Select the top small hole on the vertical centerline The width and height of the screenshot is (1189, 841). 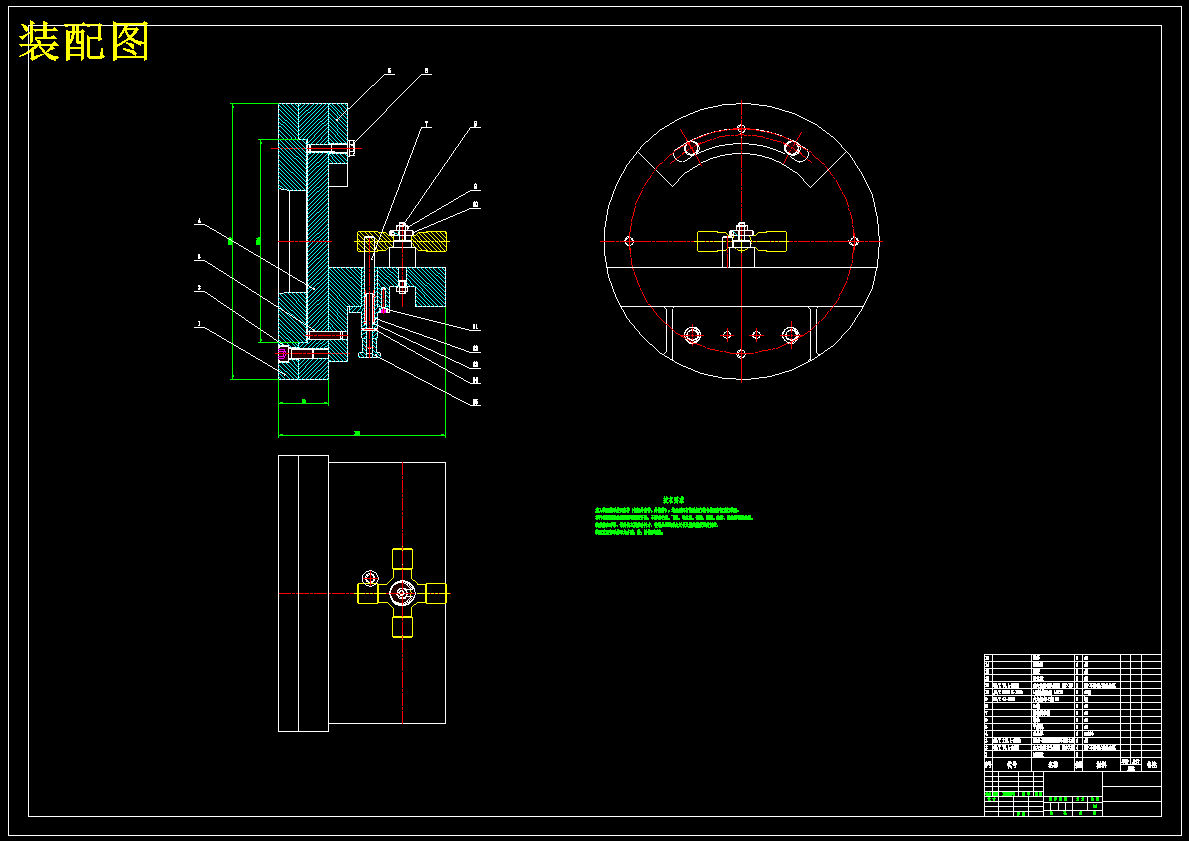(742, 129)
